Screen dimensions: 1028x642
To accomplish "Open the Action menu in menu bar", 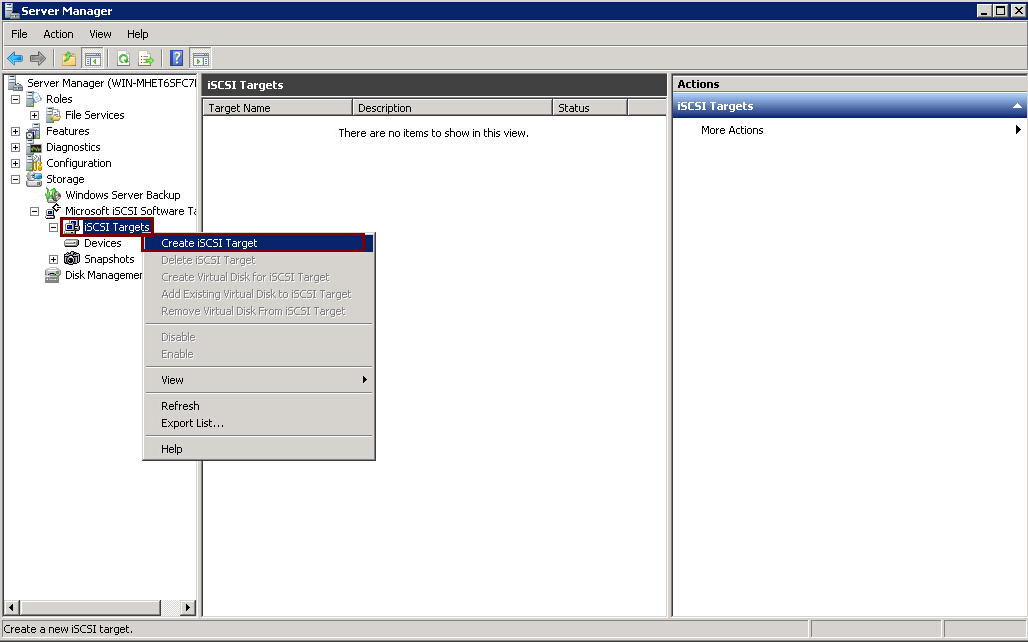I will (58, 34).
